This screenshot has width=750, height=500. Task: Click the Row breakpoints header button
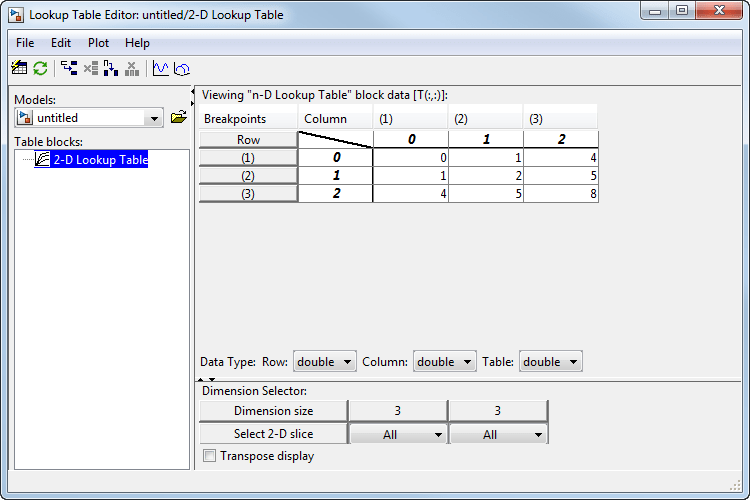[x=248, y=140]
